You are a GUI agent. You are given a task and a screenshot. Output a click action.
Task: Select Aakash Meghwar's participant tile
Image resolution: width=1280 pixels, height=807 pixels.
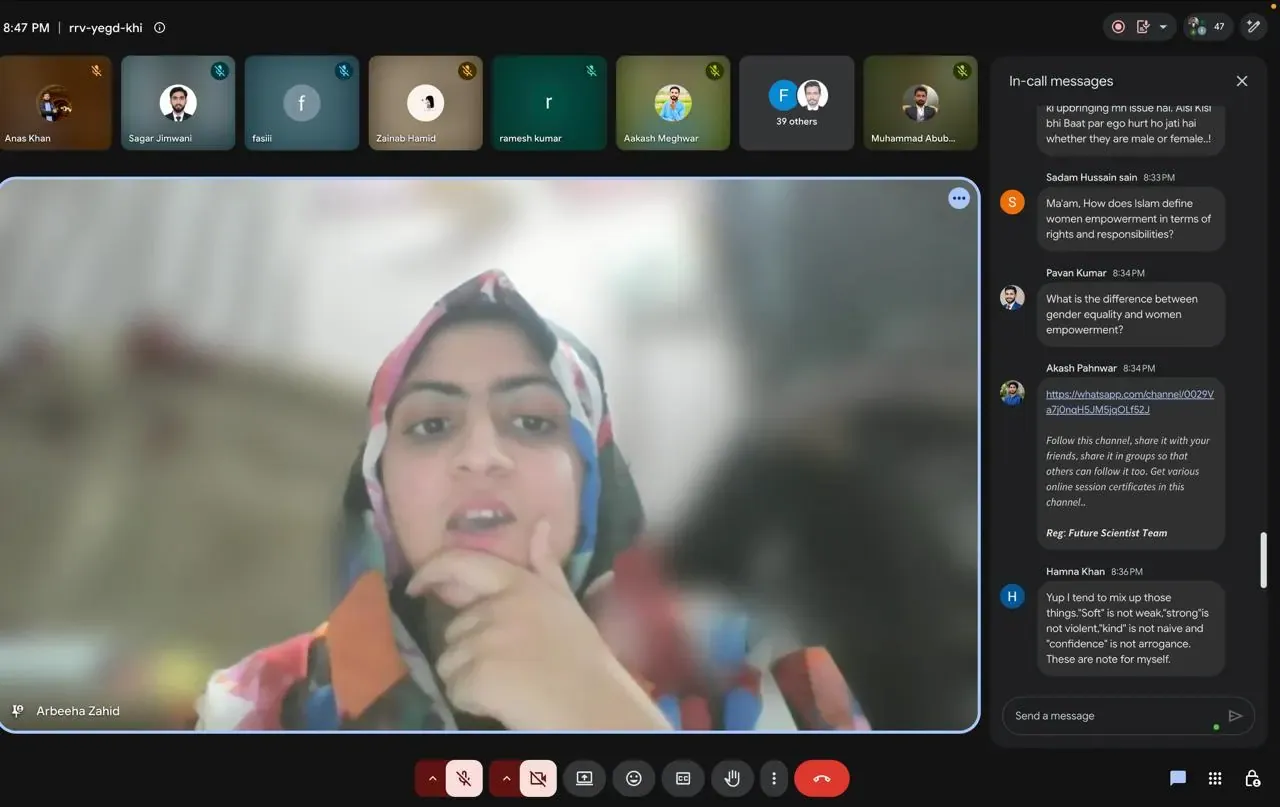point(673,103)
